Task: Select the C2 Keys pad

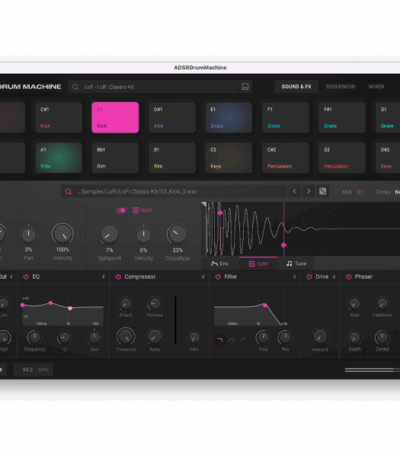Action: [229, 158]
